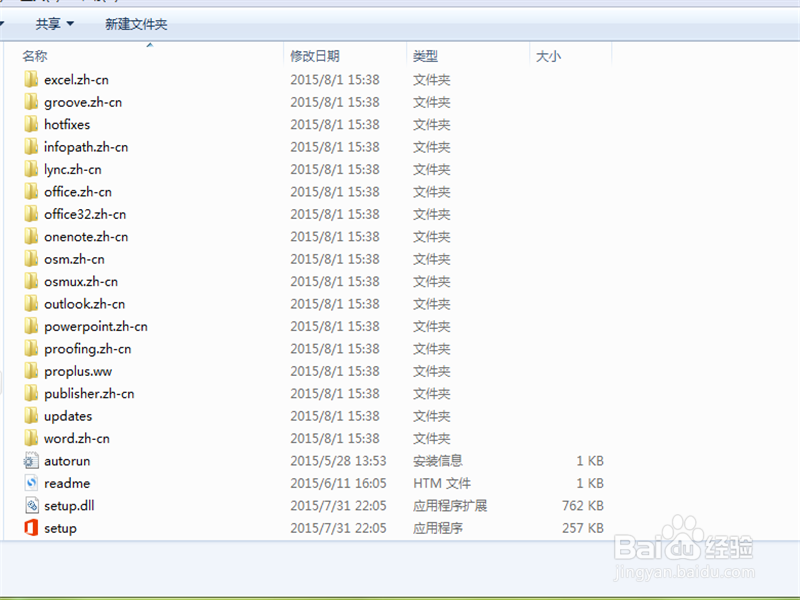Click the setup.dll file icon
Image resolution: width=800 pixels, height=600 pixels.
point(31,506)
